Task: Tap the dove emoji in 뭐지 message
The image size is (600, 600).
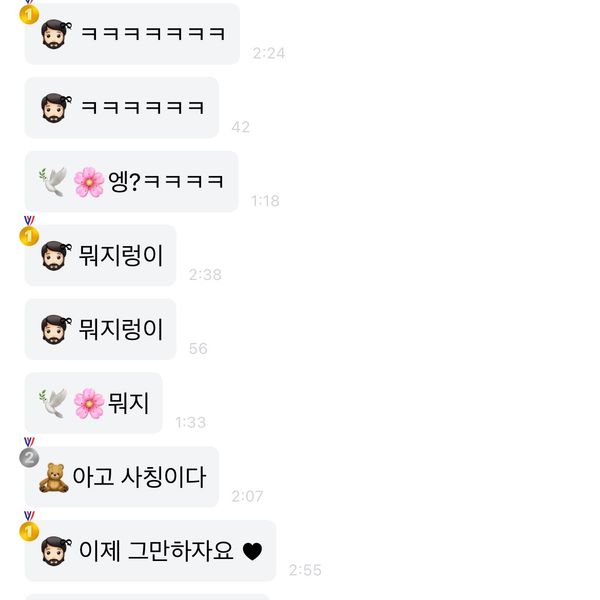Action: [x=53, y=403]
